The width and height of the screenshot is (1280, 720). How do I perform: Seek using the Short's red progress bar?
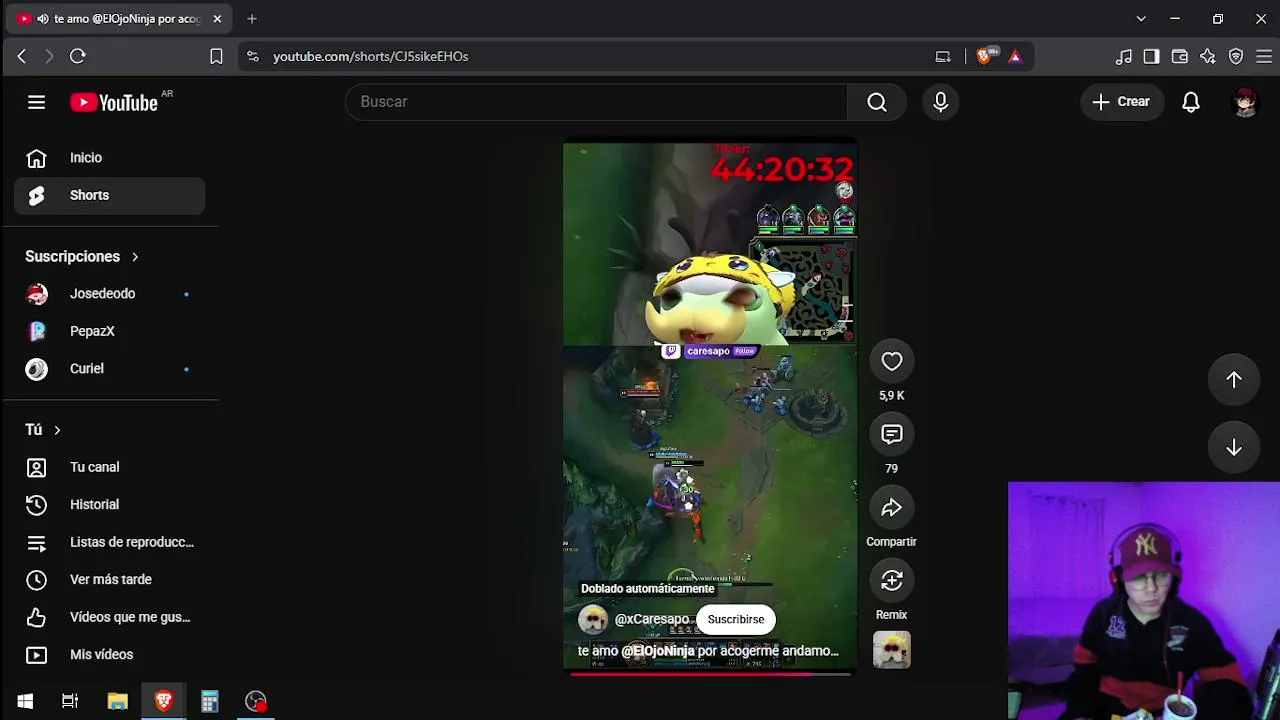[x=710, y=674]
